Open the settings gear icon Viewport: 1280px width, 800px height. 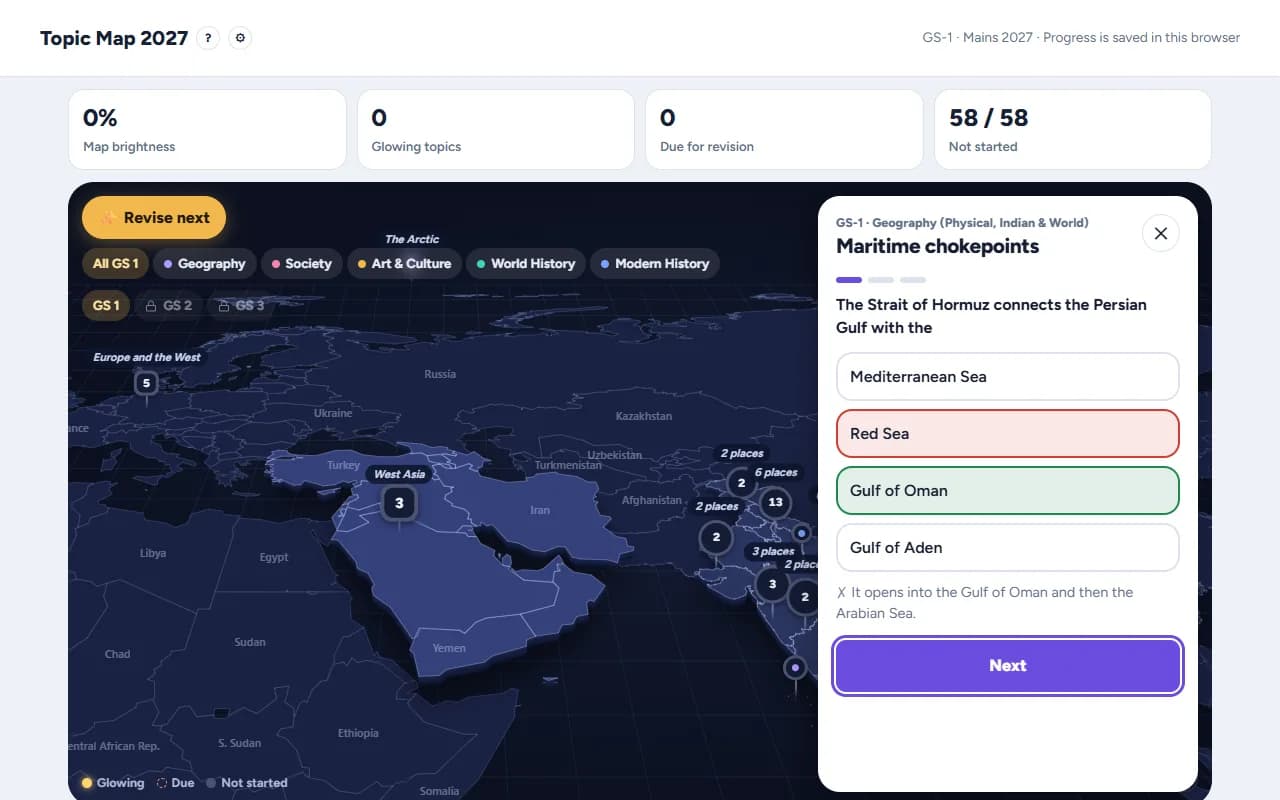coord(239,38)
